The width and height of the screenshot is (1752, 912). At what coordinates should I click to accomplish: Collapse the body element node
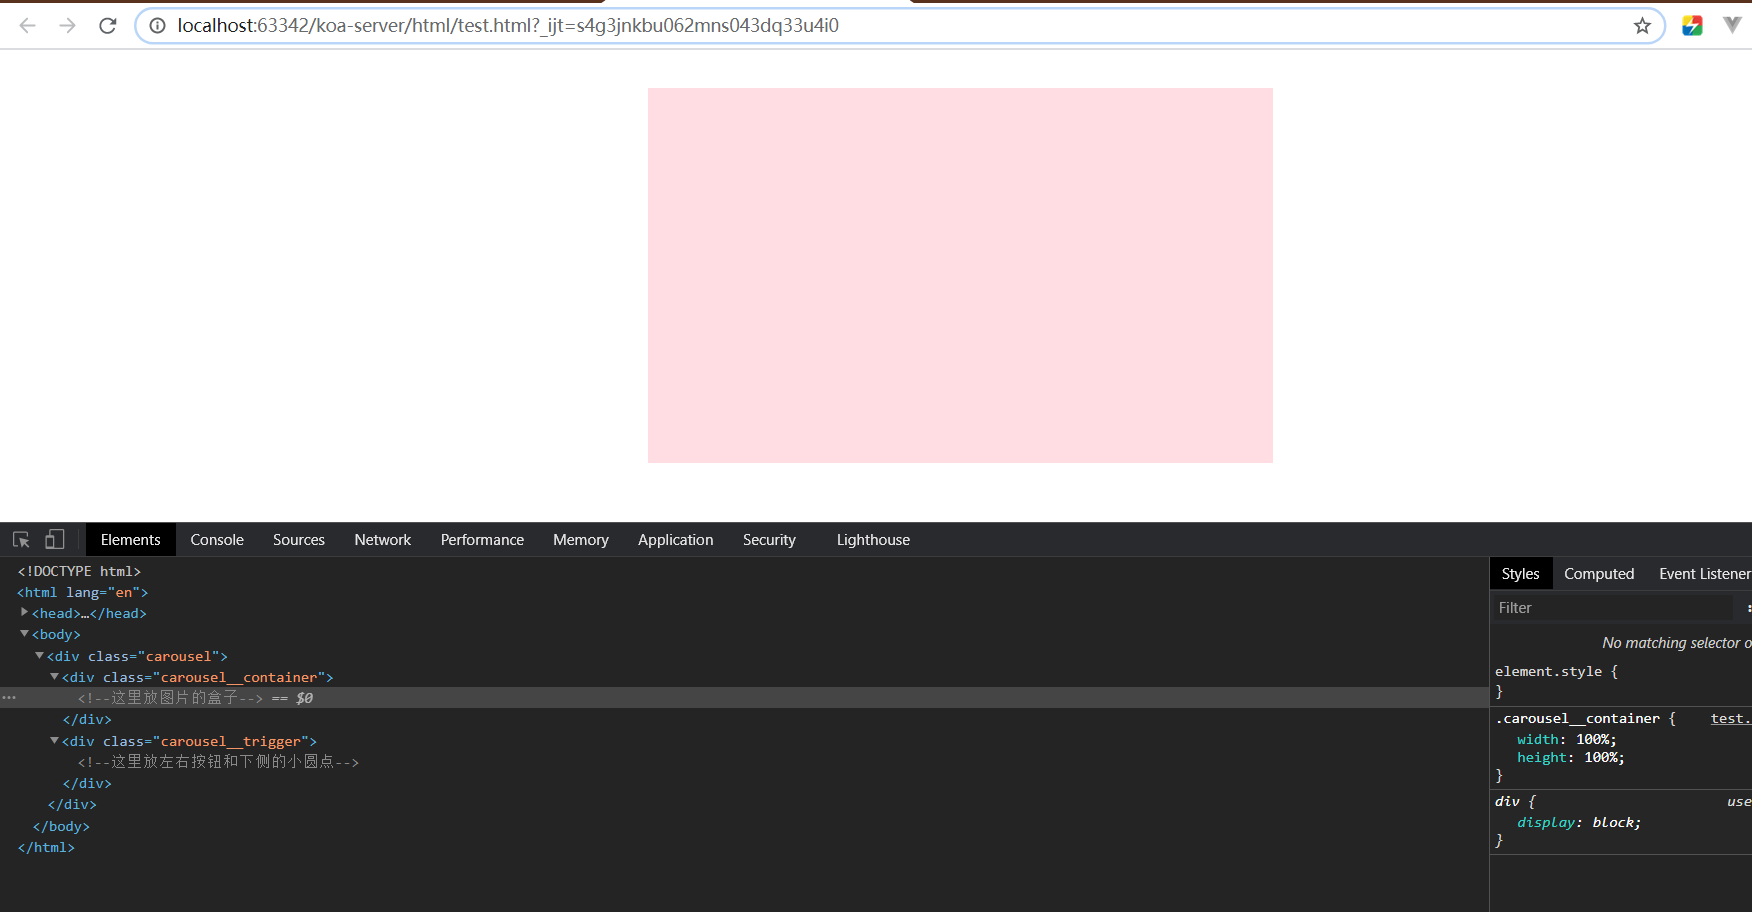click(25, 634)
